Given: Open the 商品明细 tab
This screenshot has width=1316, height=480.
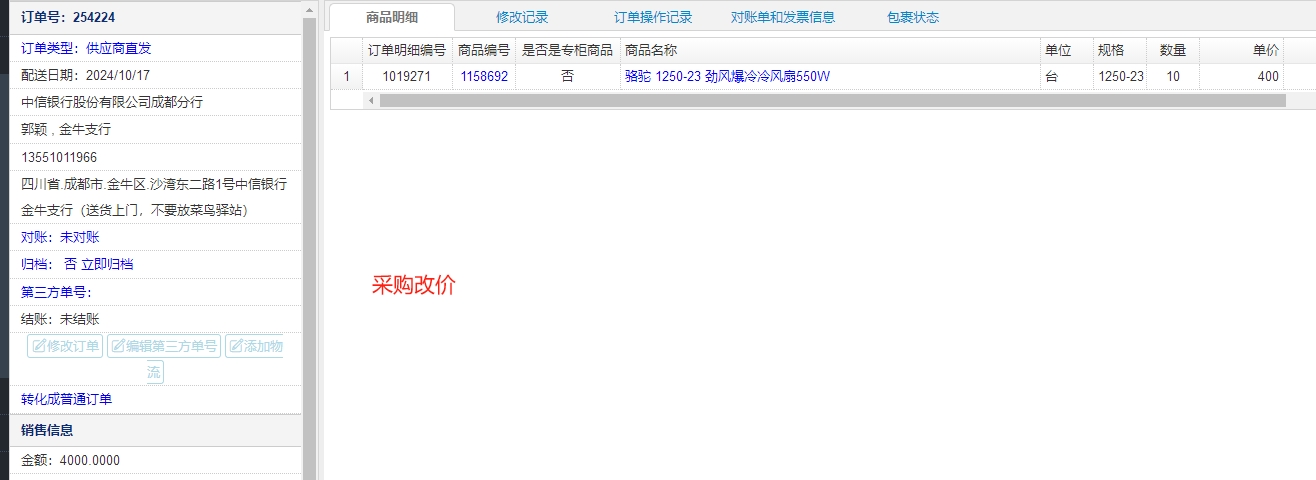Looking at the screenshot, I should [392, 17].
